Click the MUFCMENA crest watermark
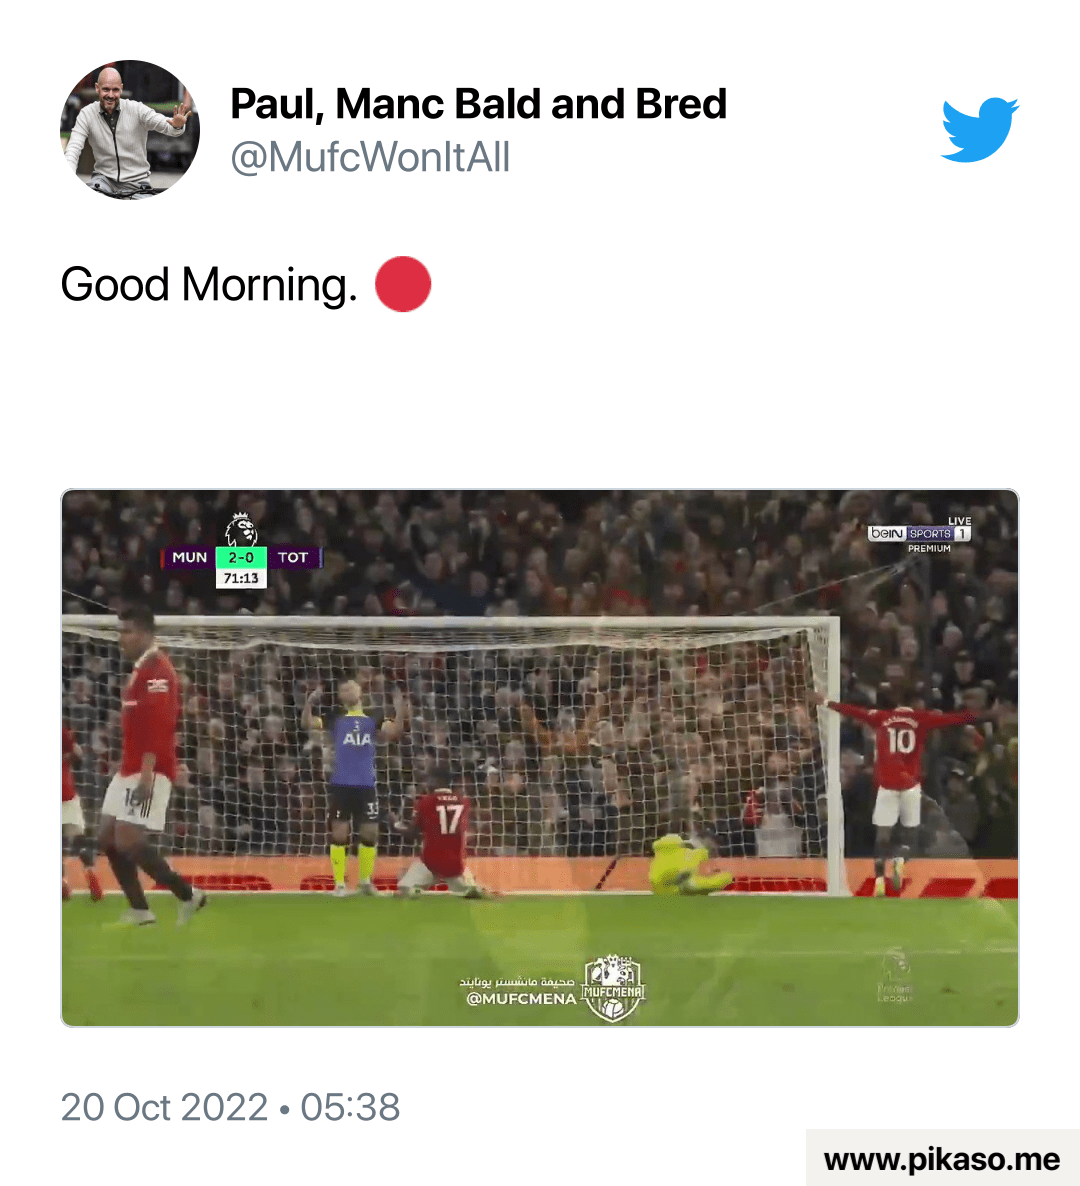Screen dimensions: 1080x1186 click(613, 988)
